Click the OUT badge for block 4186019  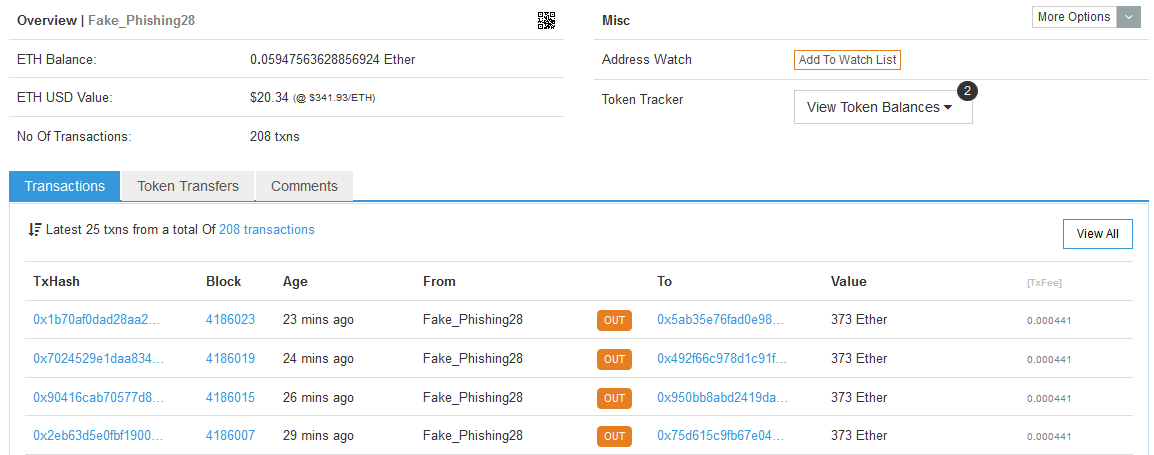click(x=614, y=359)
